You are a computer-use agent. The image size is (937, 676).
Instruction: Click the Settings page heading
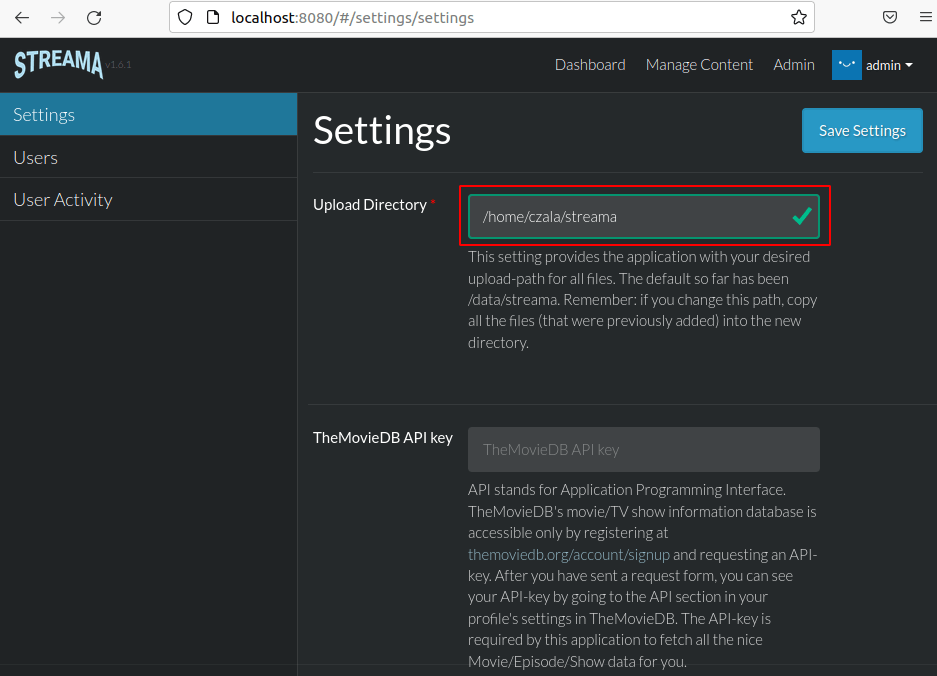pyautogui.click(x=382, y=131)
